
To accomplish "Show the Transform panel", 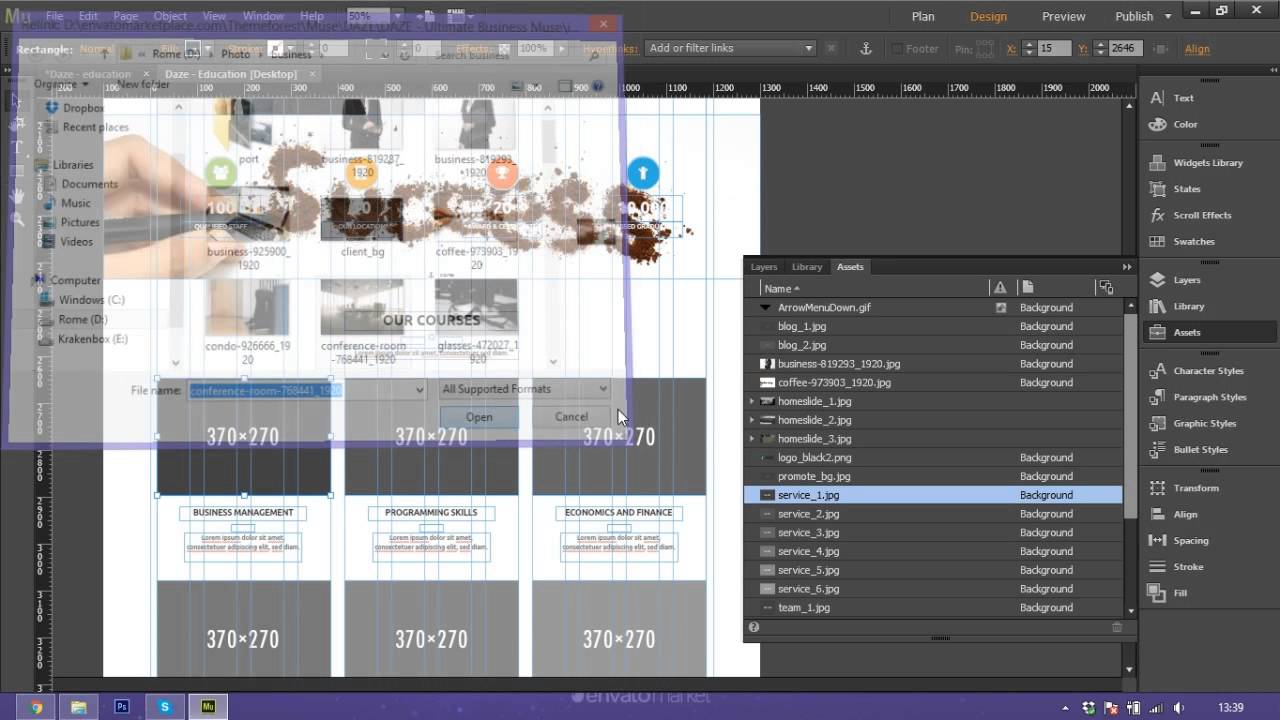I will [1183, 488].
